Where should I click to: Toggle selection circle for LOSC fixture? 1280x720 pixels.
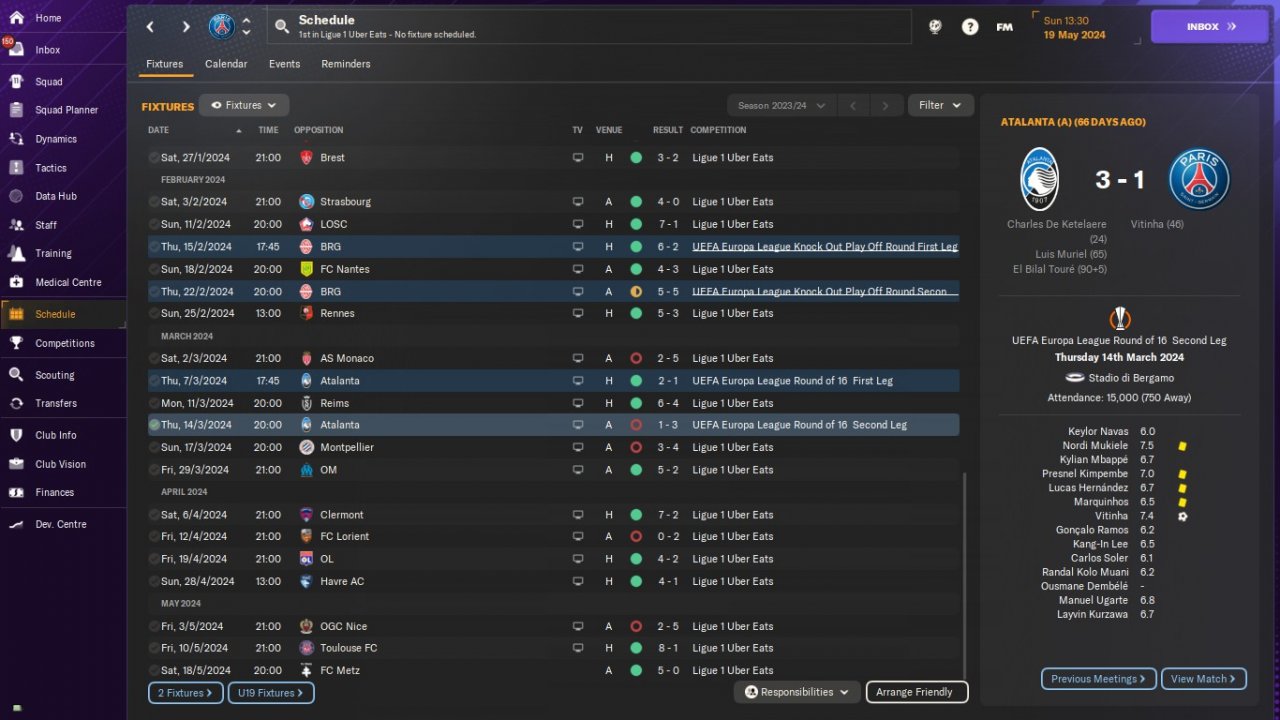click(154, 225)
